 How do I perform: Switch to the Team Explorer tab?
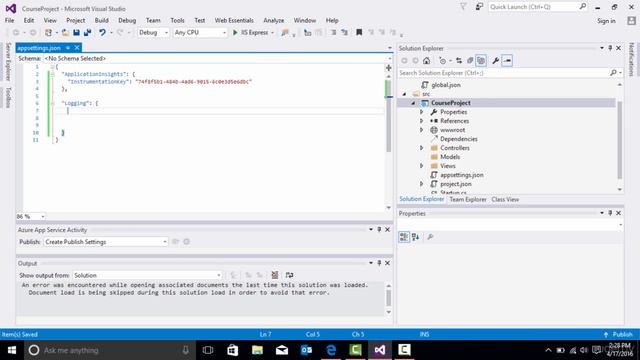pyautogui.click(x=468, y=199)
